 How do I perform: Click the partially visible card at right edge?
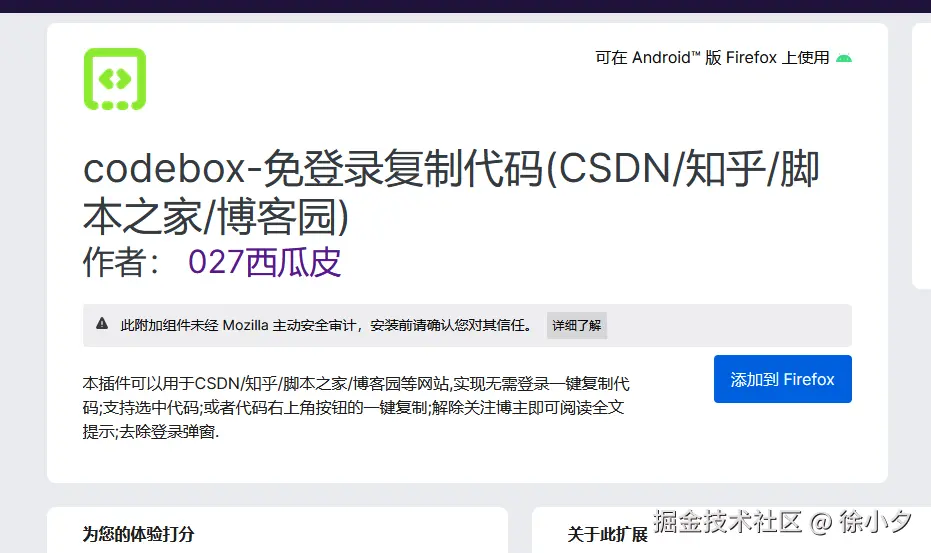coord(921,156)
